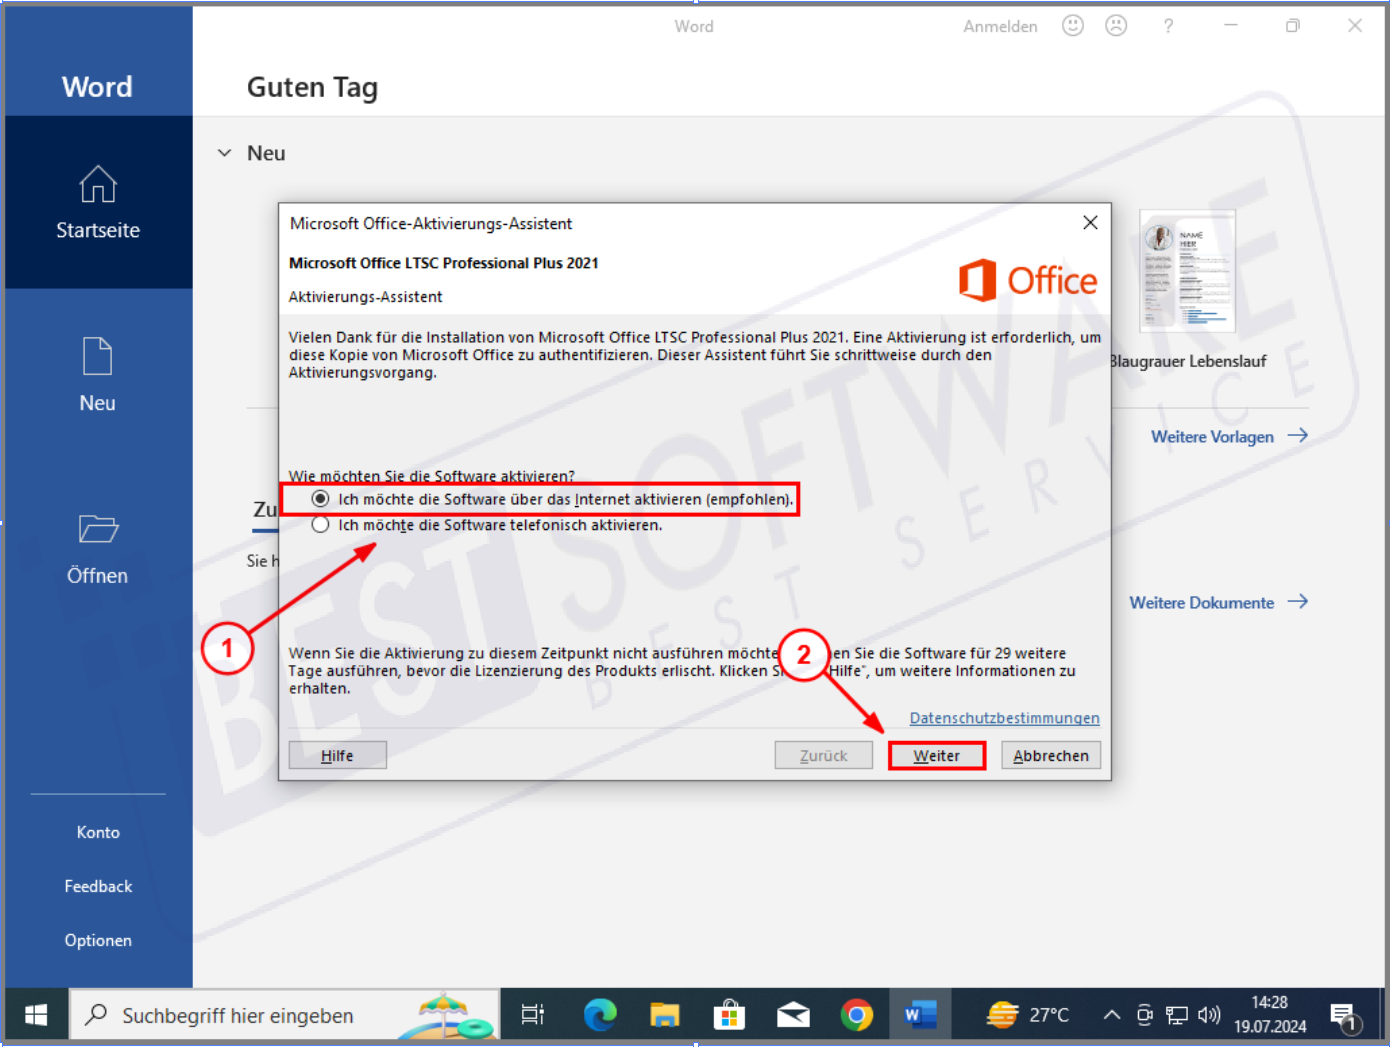Send a smile feedback via smiley icon
1390x1047 pixels.
[1073, 26]
